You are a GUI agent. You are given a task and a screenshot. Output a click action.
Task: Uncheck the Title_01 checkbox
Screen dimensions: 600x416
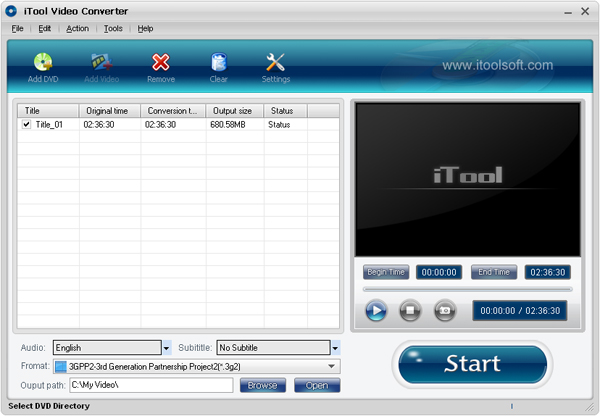coord(26,124)
